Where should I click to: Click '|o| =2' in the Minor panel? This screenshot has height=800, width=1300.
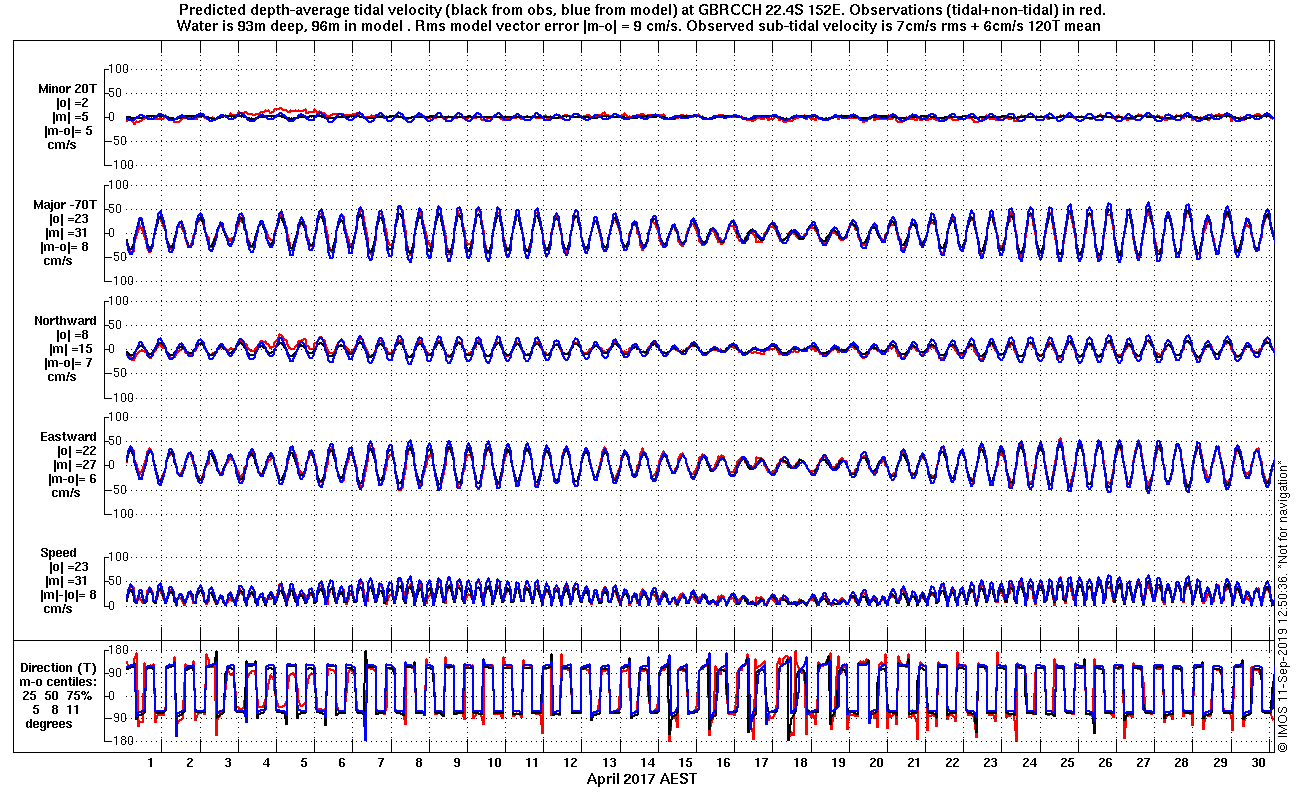(73, 103)
